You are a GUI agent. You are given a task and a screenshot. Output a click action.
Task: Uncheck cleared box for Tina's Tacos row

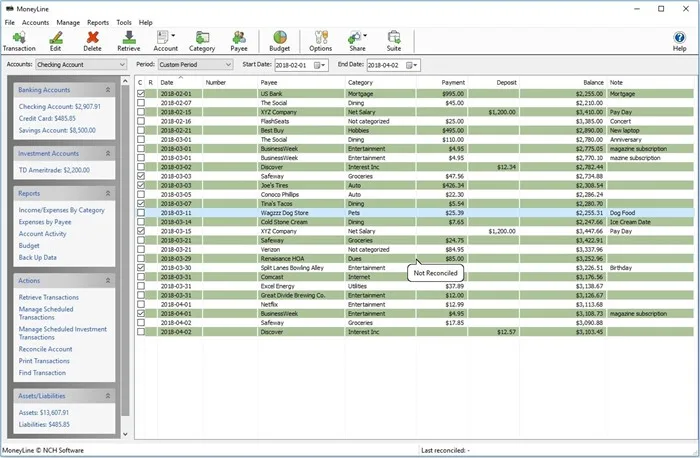(x=141, y=204)
